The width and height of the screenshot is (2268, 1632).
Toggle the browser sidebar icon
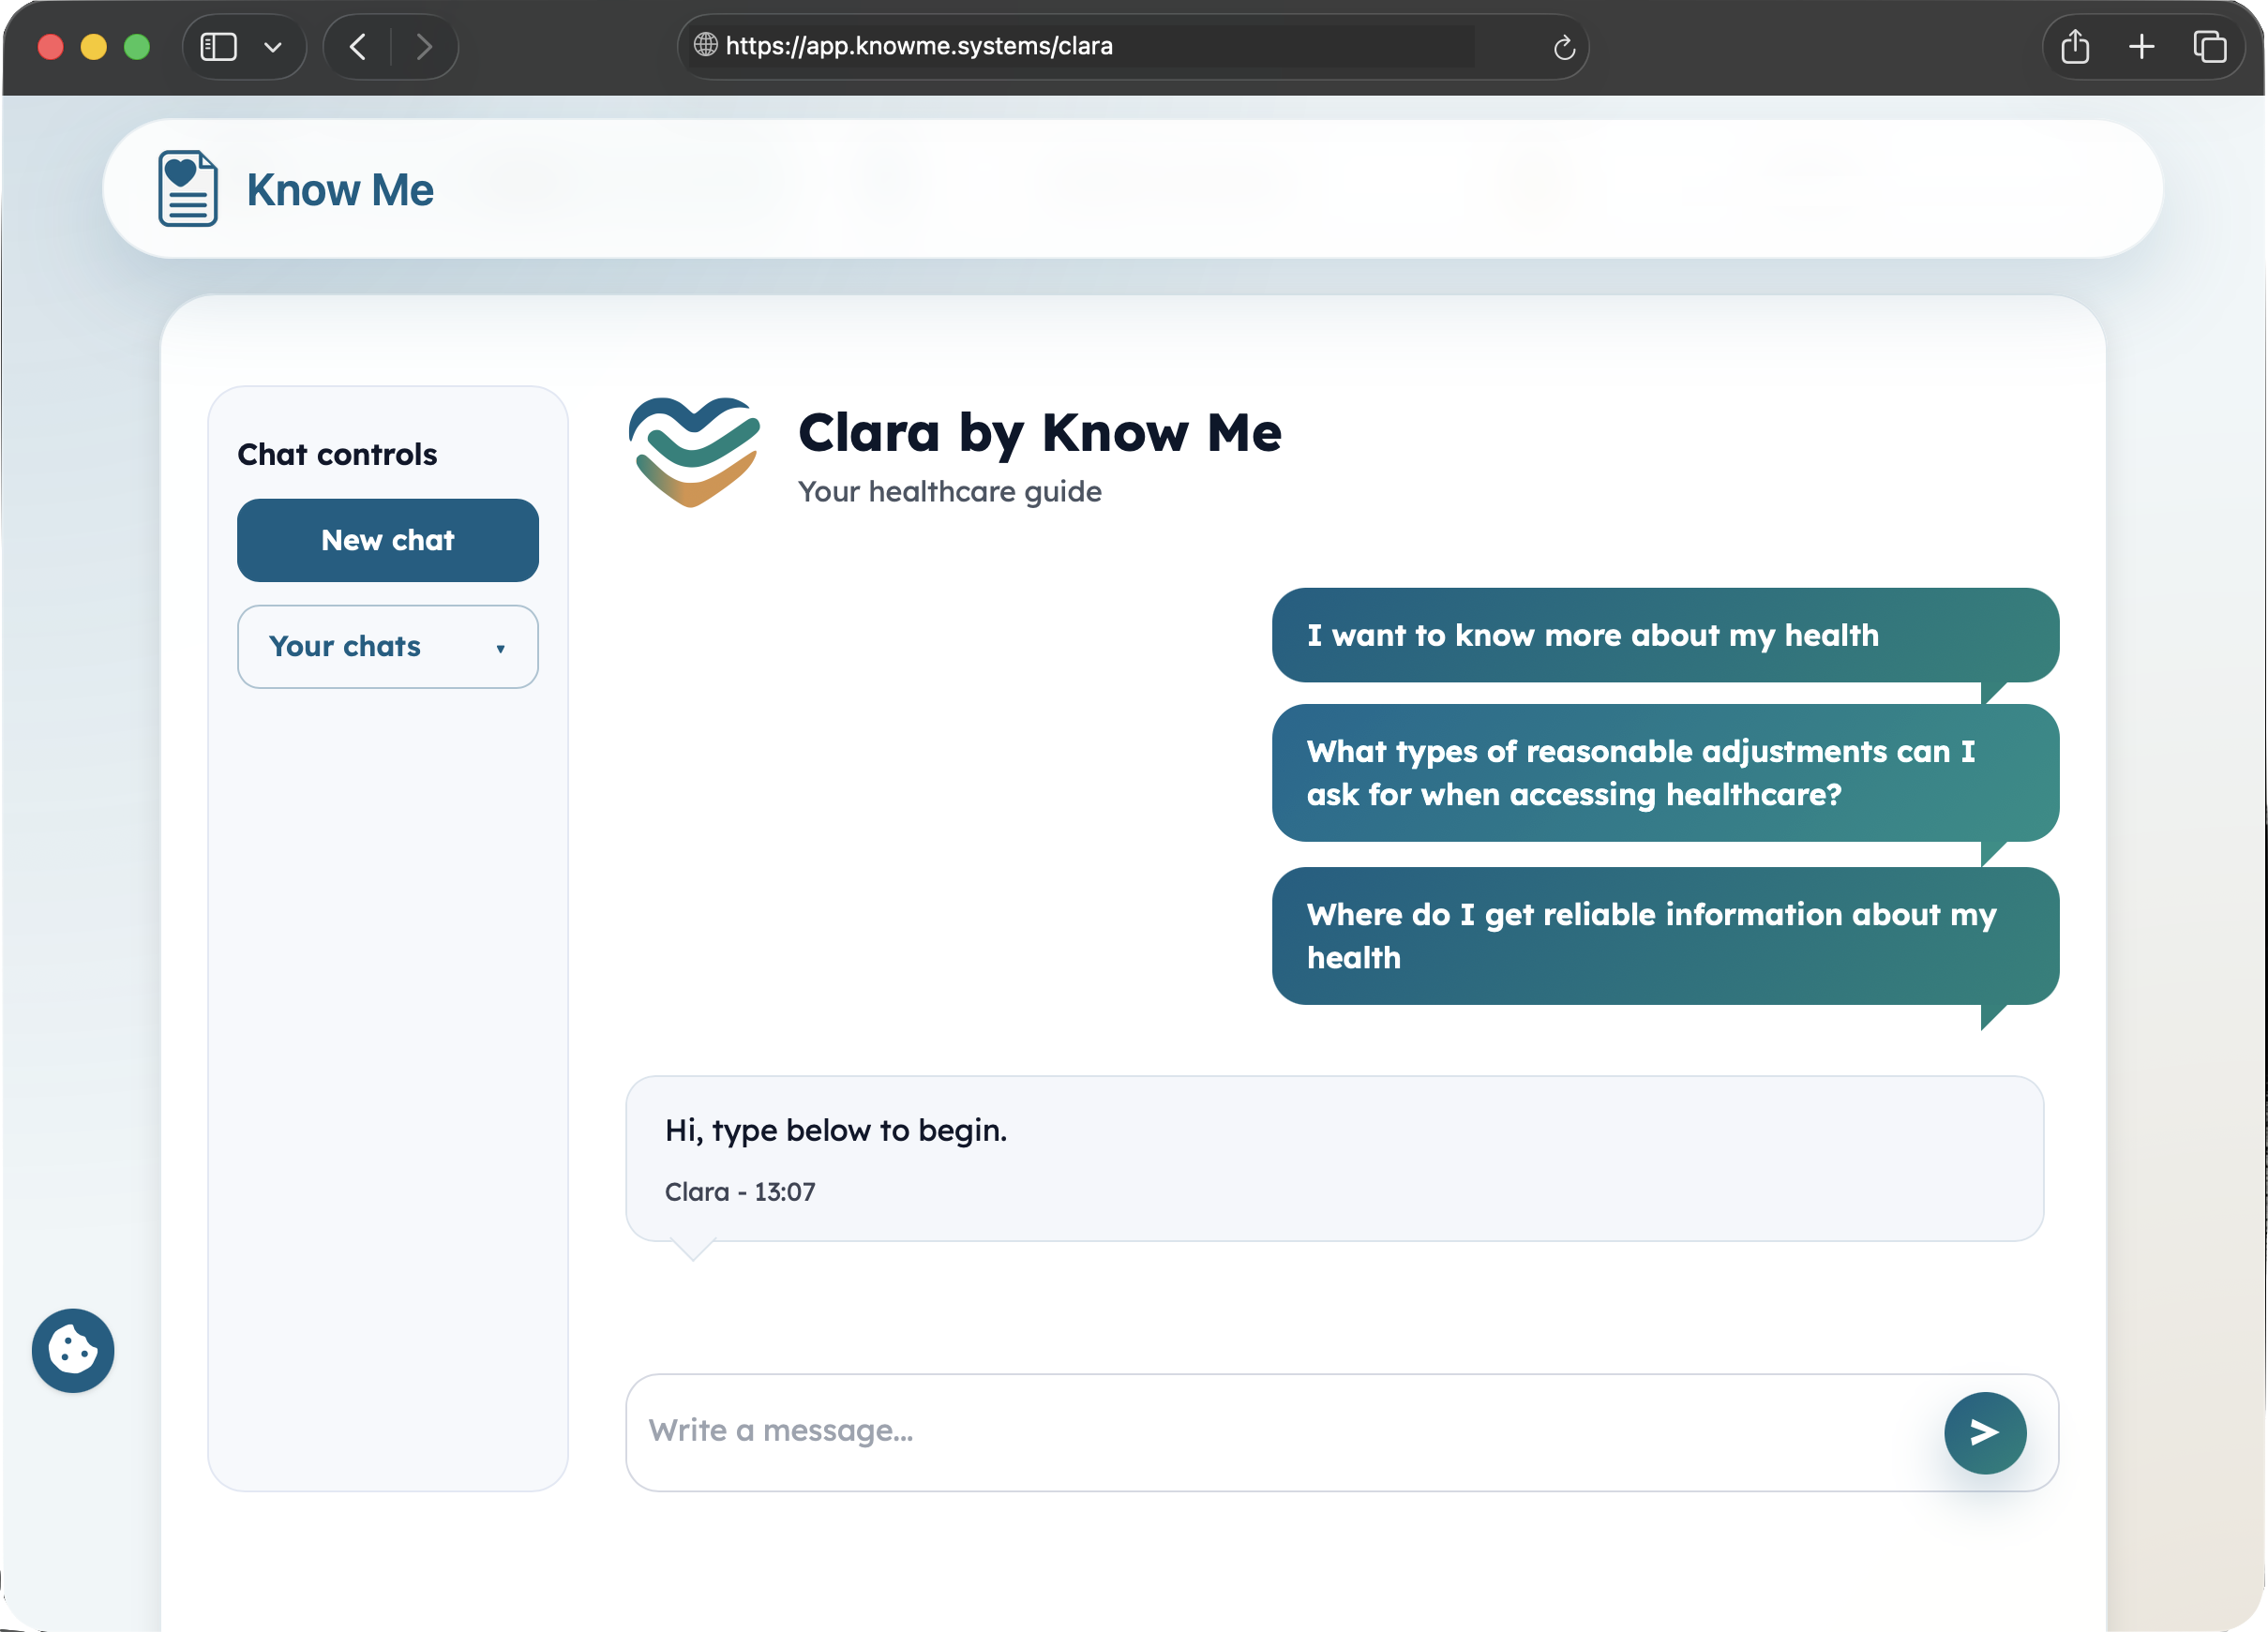(x=219, y=46)
